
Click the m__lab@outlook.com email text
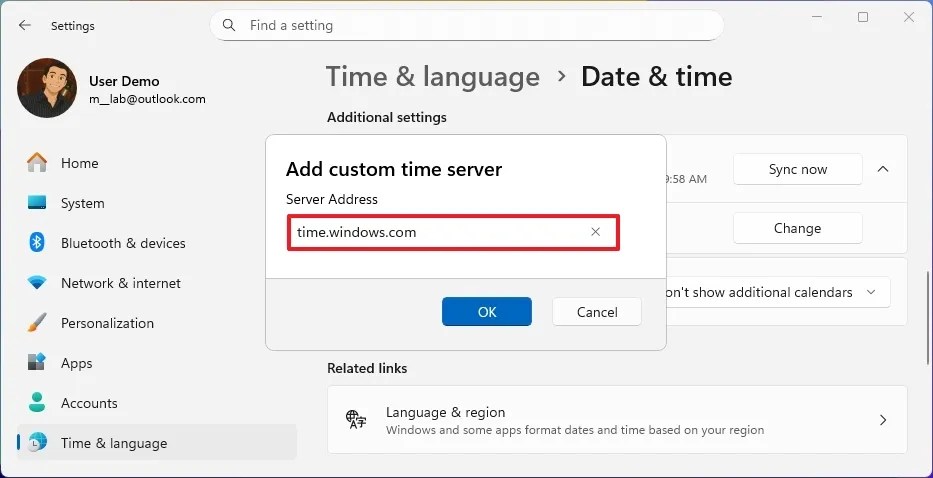[148, 99]
